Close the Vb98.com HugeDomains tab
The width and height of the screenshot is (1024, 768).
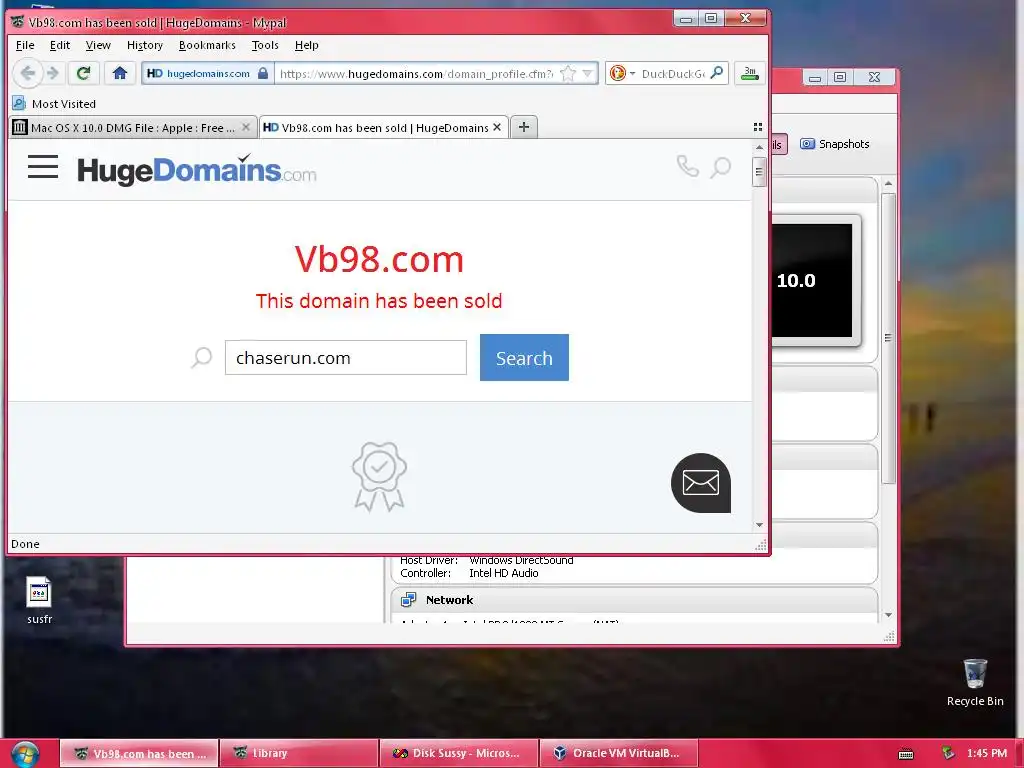[497, 127]
